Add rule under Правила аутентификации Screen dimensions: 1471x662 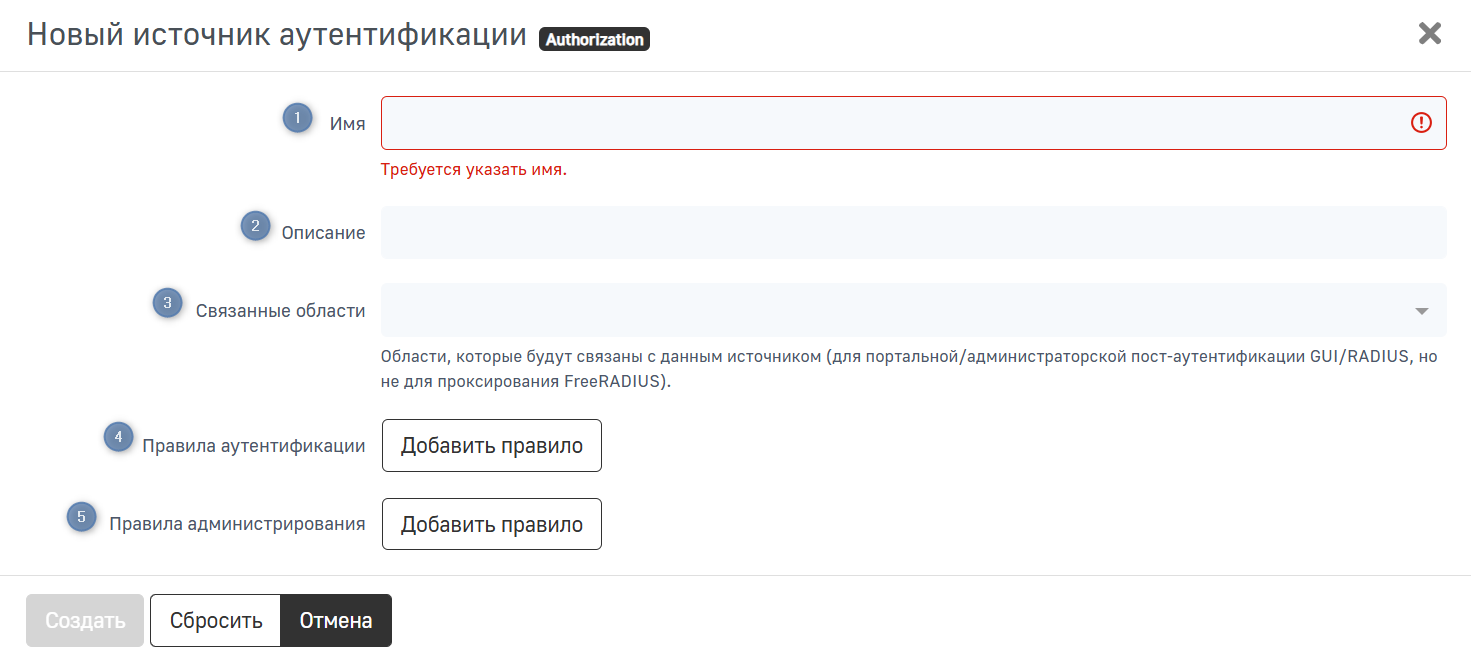click(491, 446)
